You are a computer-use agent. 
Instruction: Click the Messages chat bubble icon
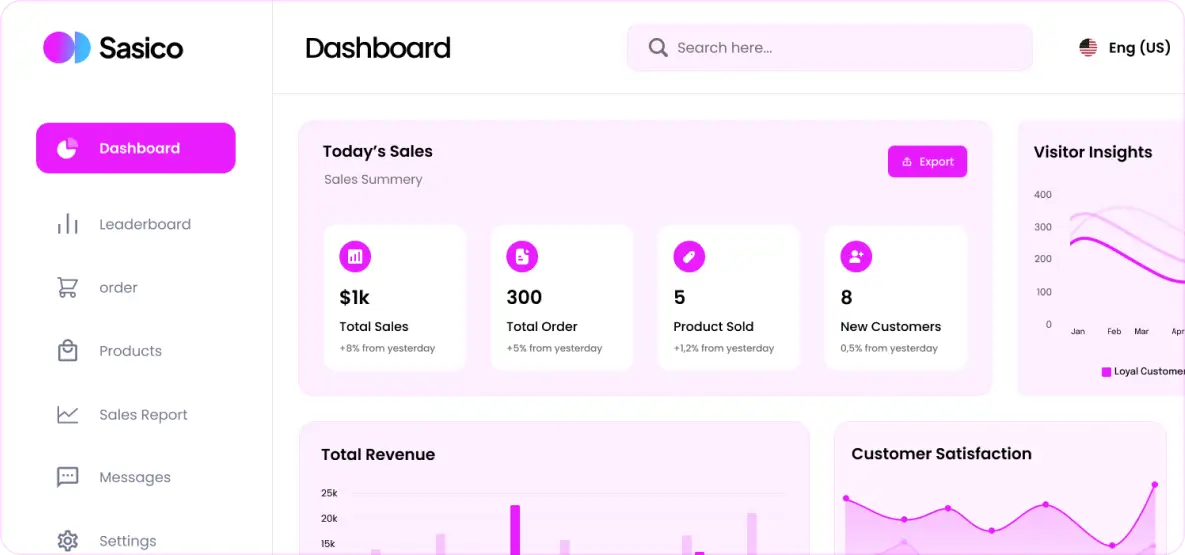click(67, 477)
